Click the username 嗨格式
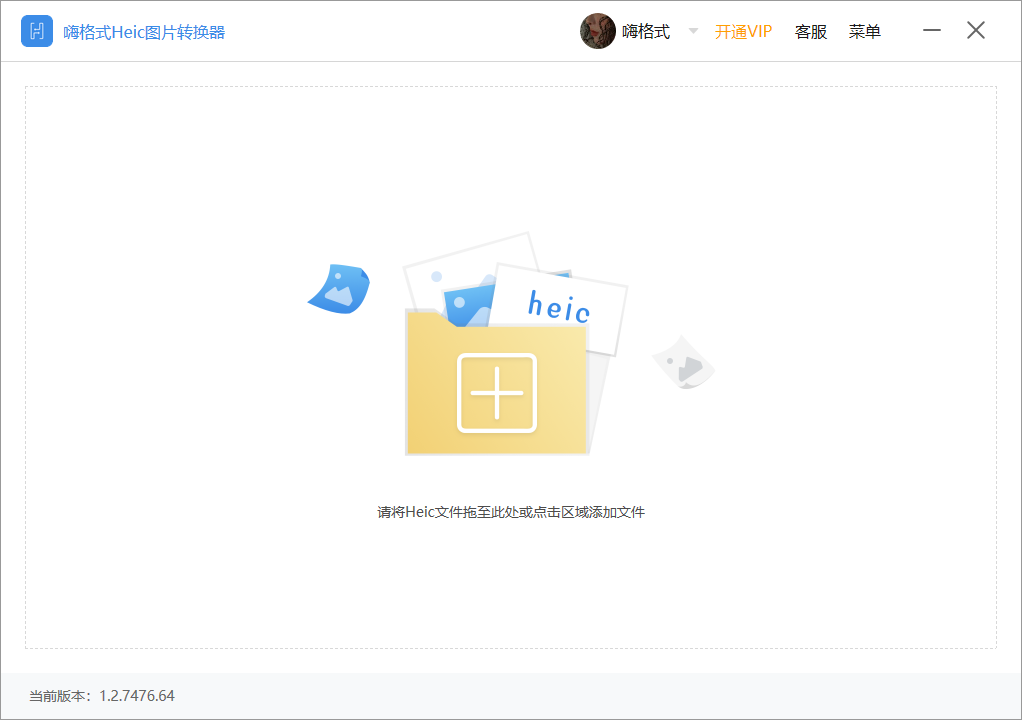 [x=646, y=31]
